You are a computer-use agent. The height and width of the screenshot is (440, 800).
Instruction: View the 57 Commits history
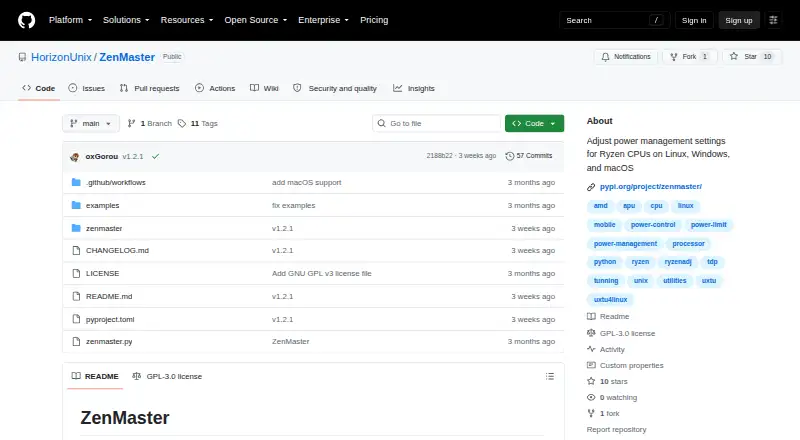pos(529,156)
